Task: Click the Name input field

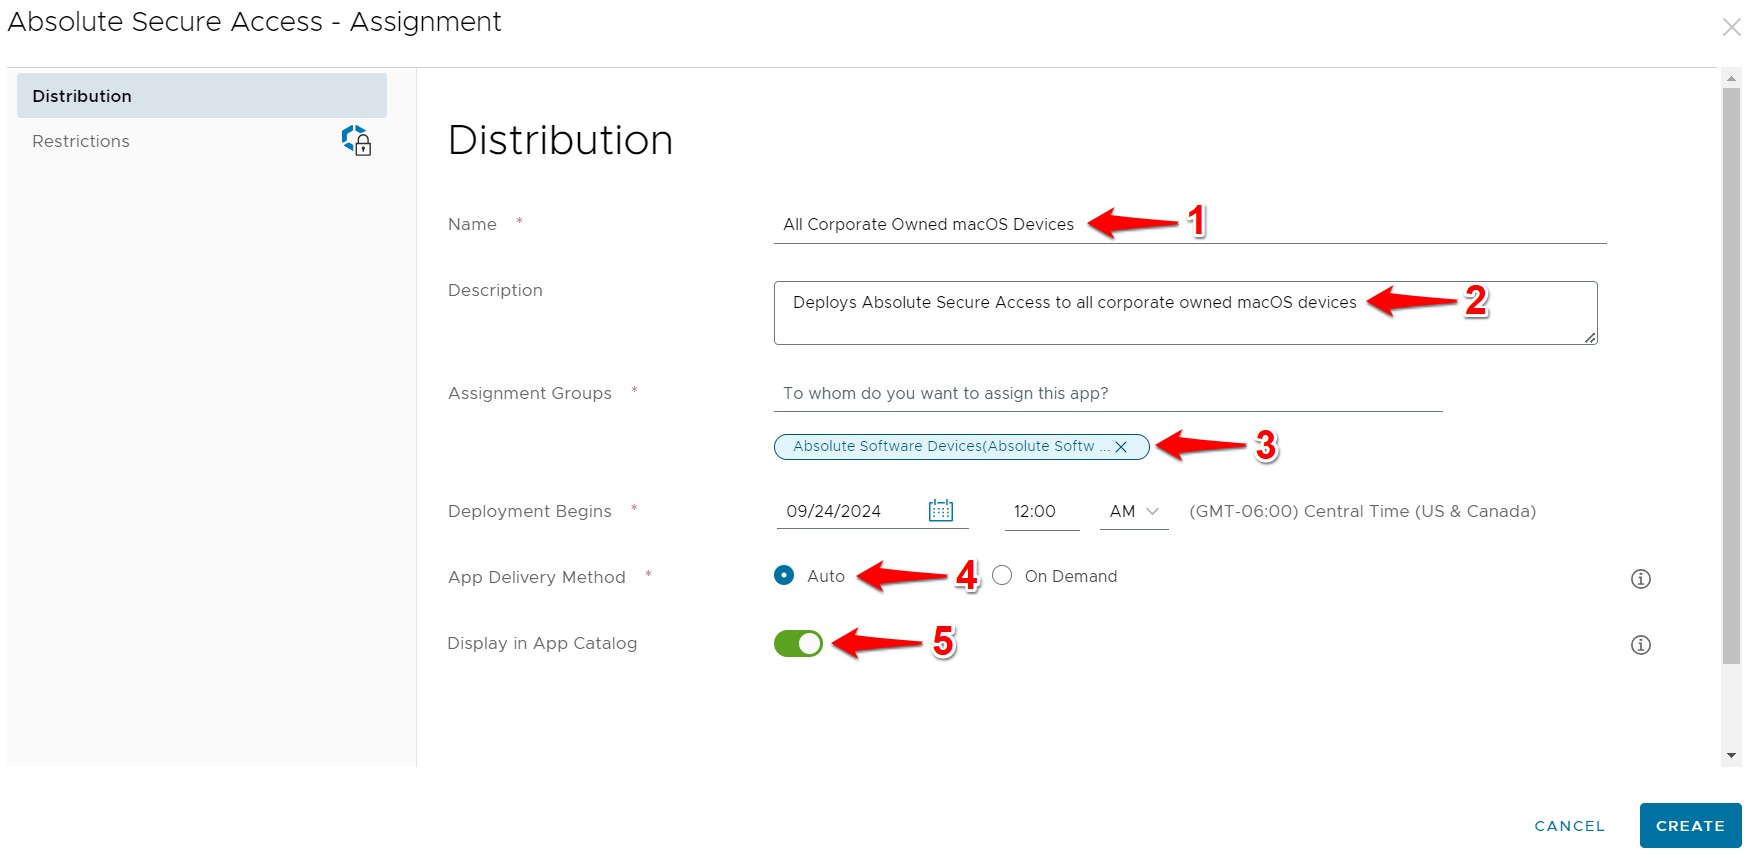Action: pos(1189,225)
